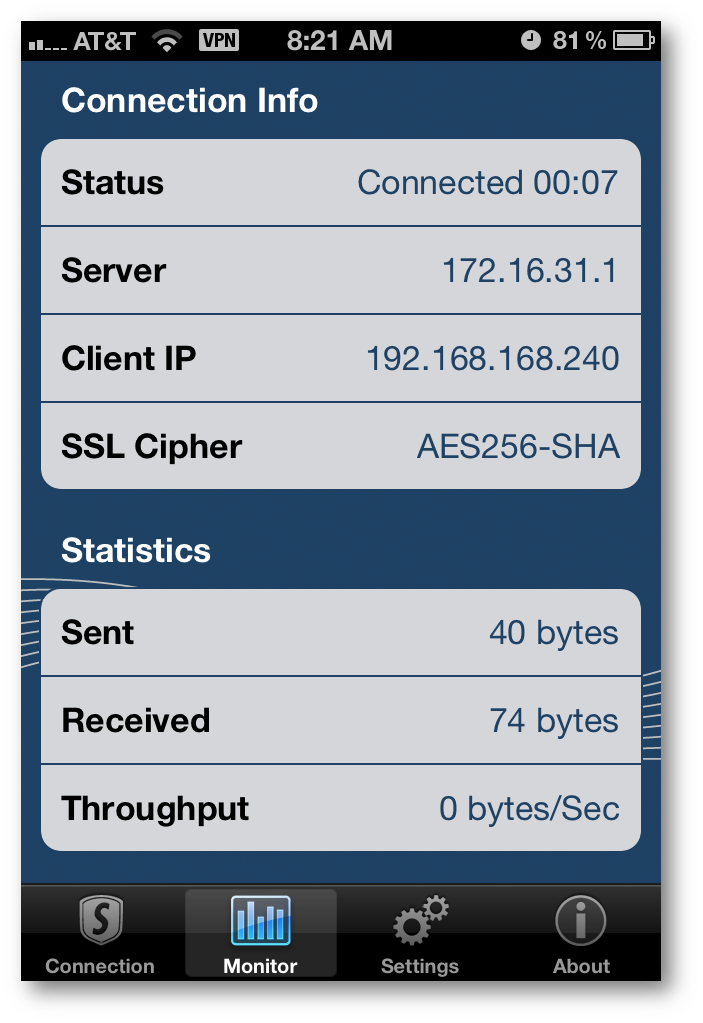Tap the battery icon in status bar

(x=634, y=41)
